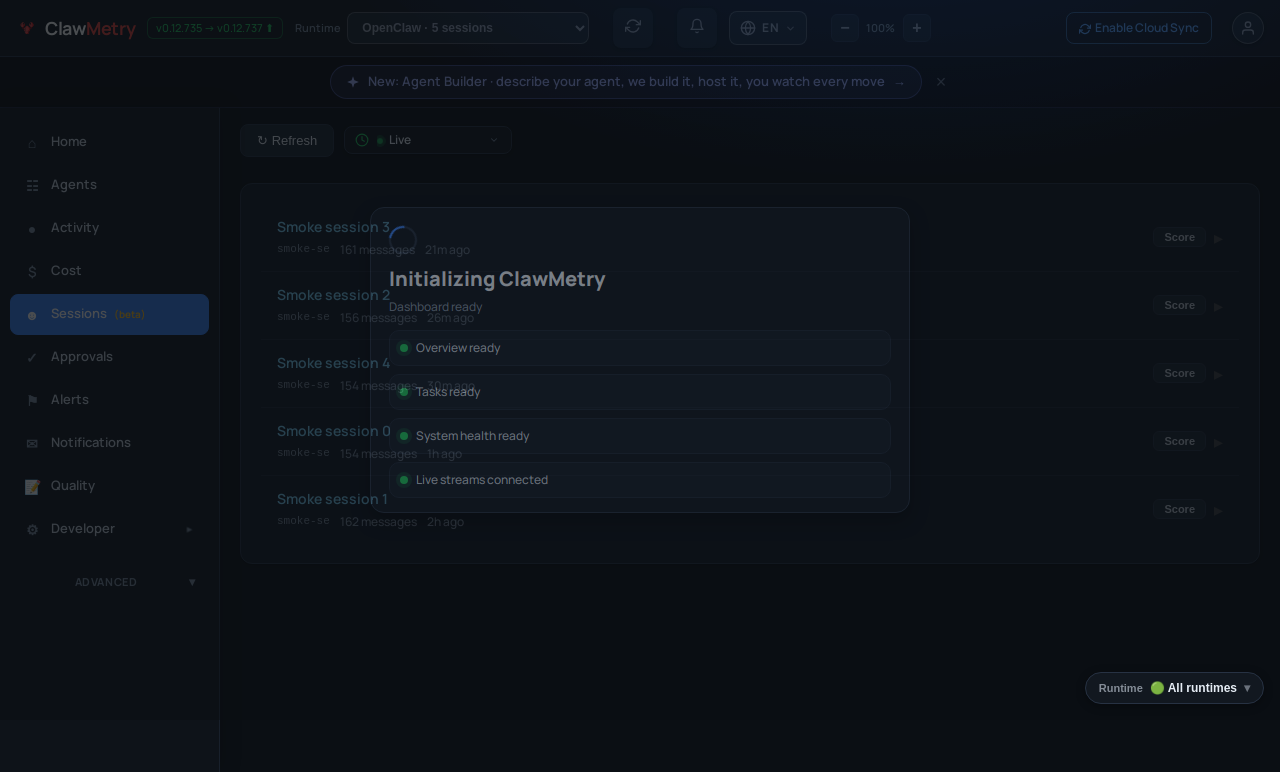This screenshot has height=772, width=1280.
Task: Open the EN language selector
Action: [x=768, y=28]
